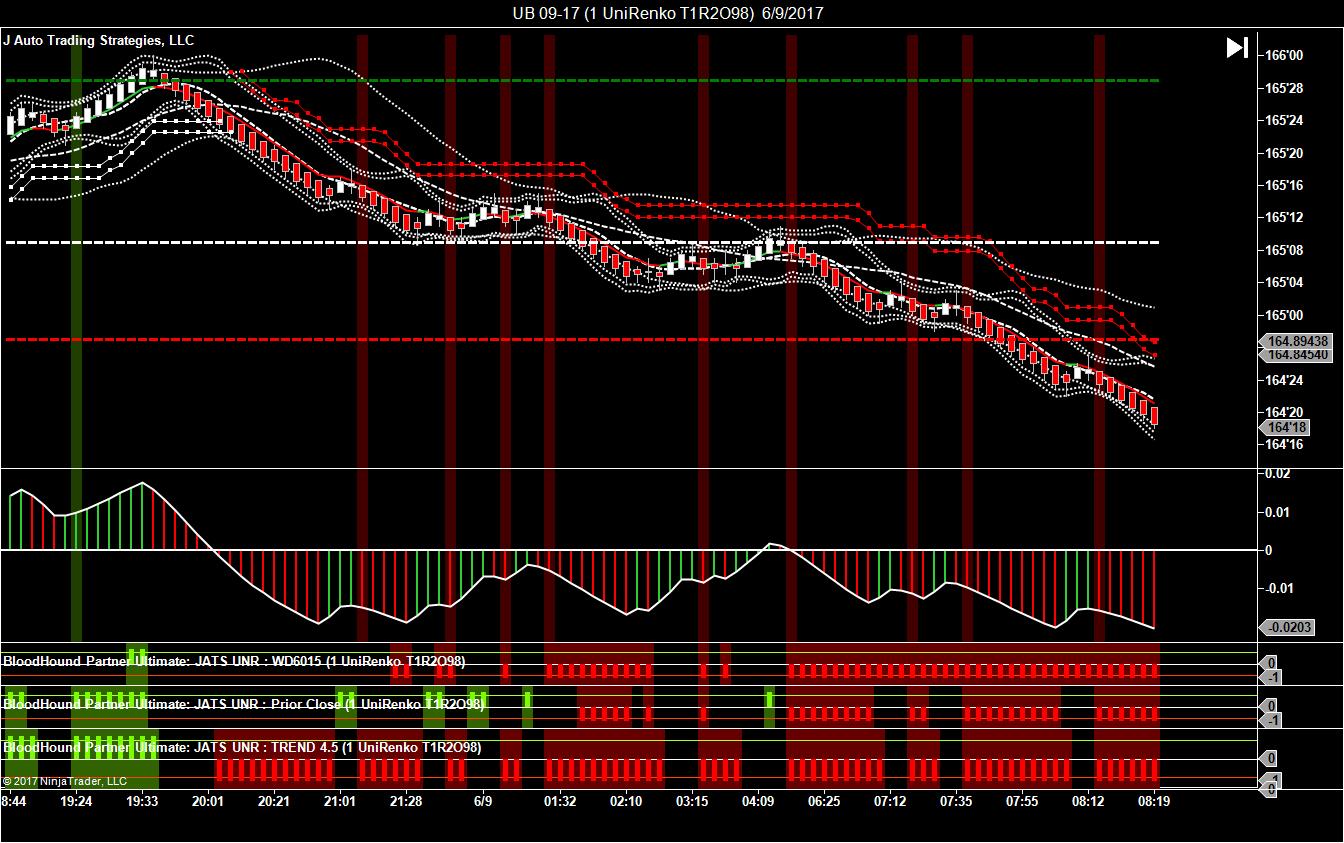This screenshot has width=1344, height=843.
Task: Select the BloodHound TREND 4.5 indicator label
Action: 242,747
